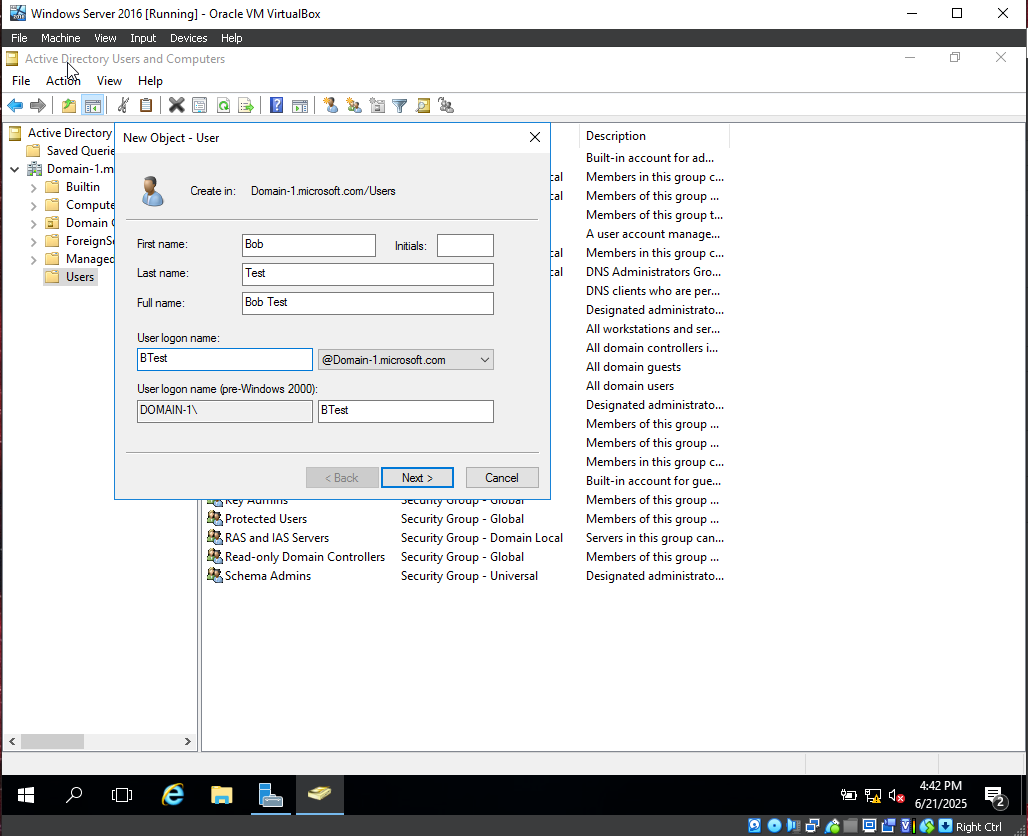Open the File menu of Active Directory
The height and width of the screenshot is (836, 1028).
(21, 81)
